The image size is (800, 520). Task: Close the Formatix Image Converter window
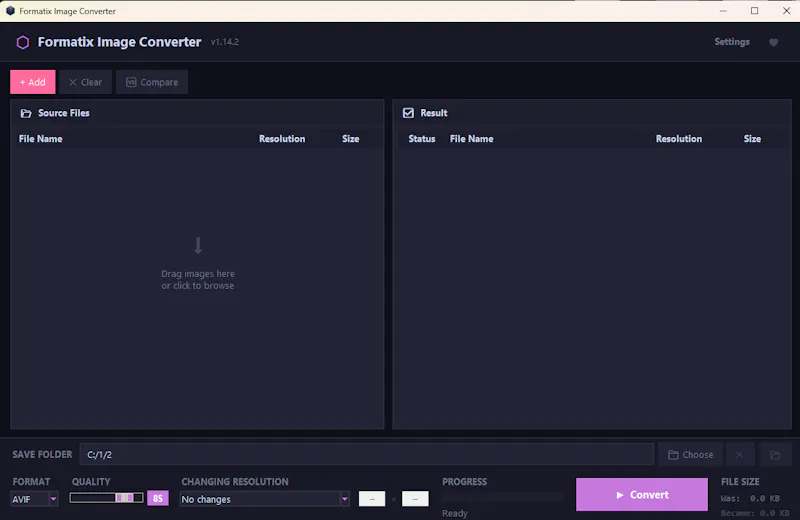coord(786,11)
